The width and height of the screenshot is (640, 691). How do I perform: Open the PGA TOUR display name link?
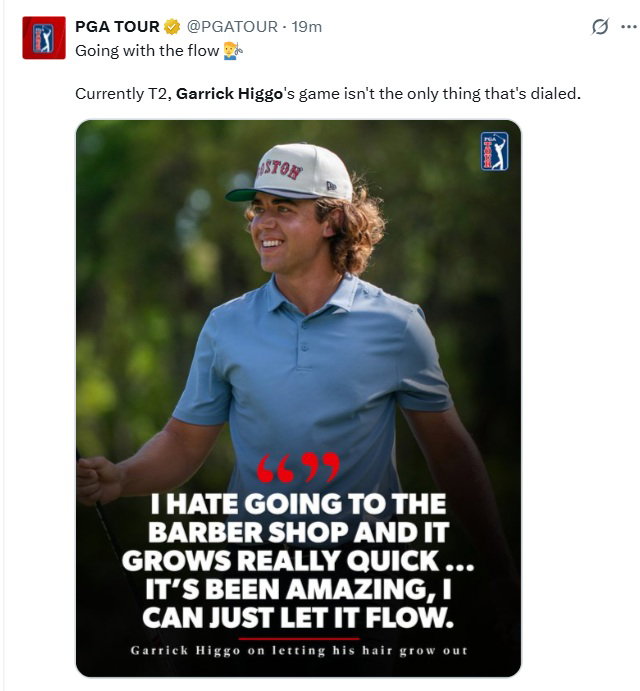point(117,27)
